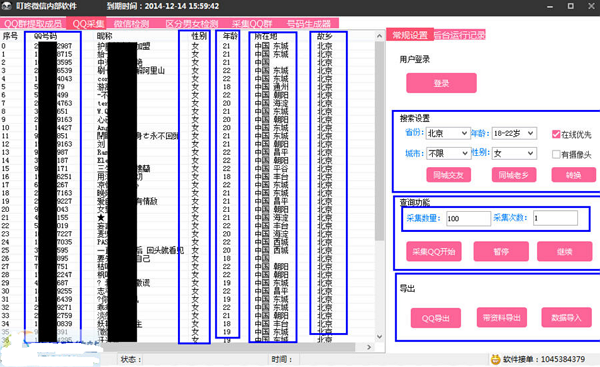Maximize the application window
The image size is (600, 367).
[x=571, y=6]
